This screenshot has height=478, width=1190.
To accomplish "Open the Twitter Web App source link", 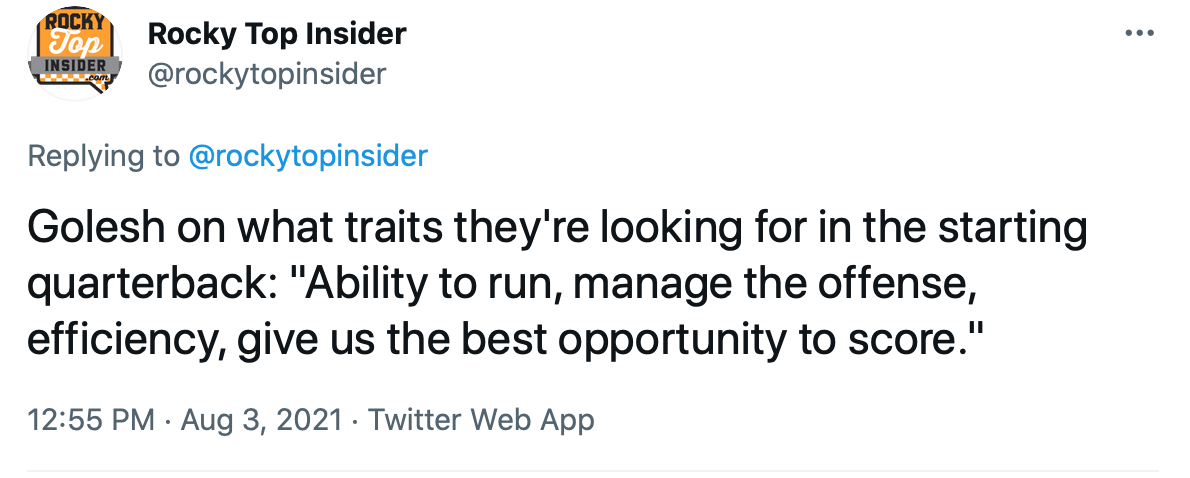I will point(481,419).
